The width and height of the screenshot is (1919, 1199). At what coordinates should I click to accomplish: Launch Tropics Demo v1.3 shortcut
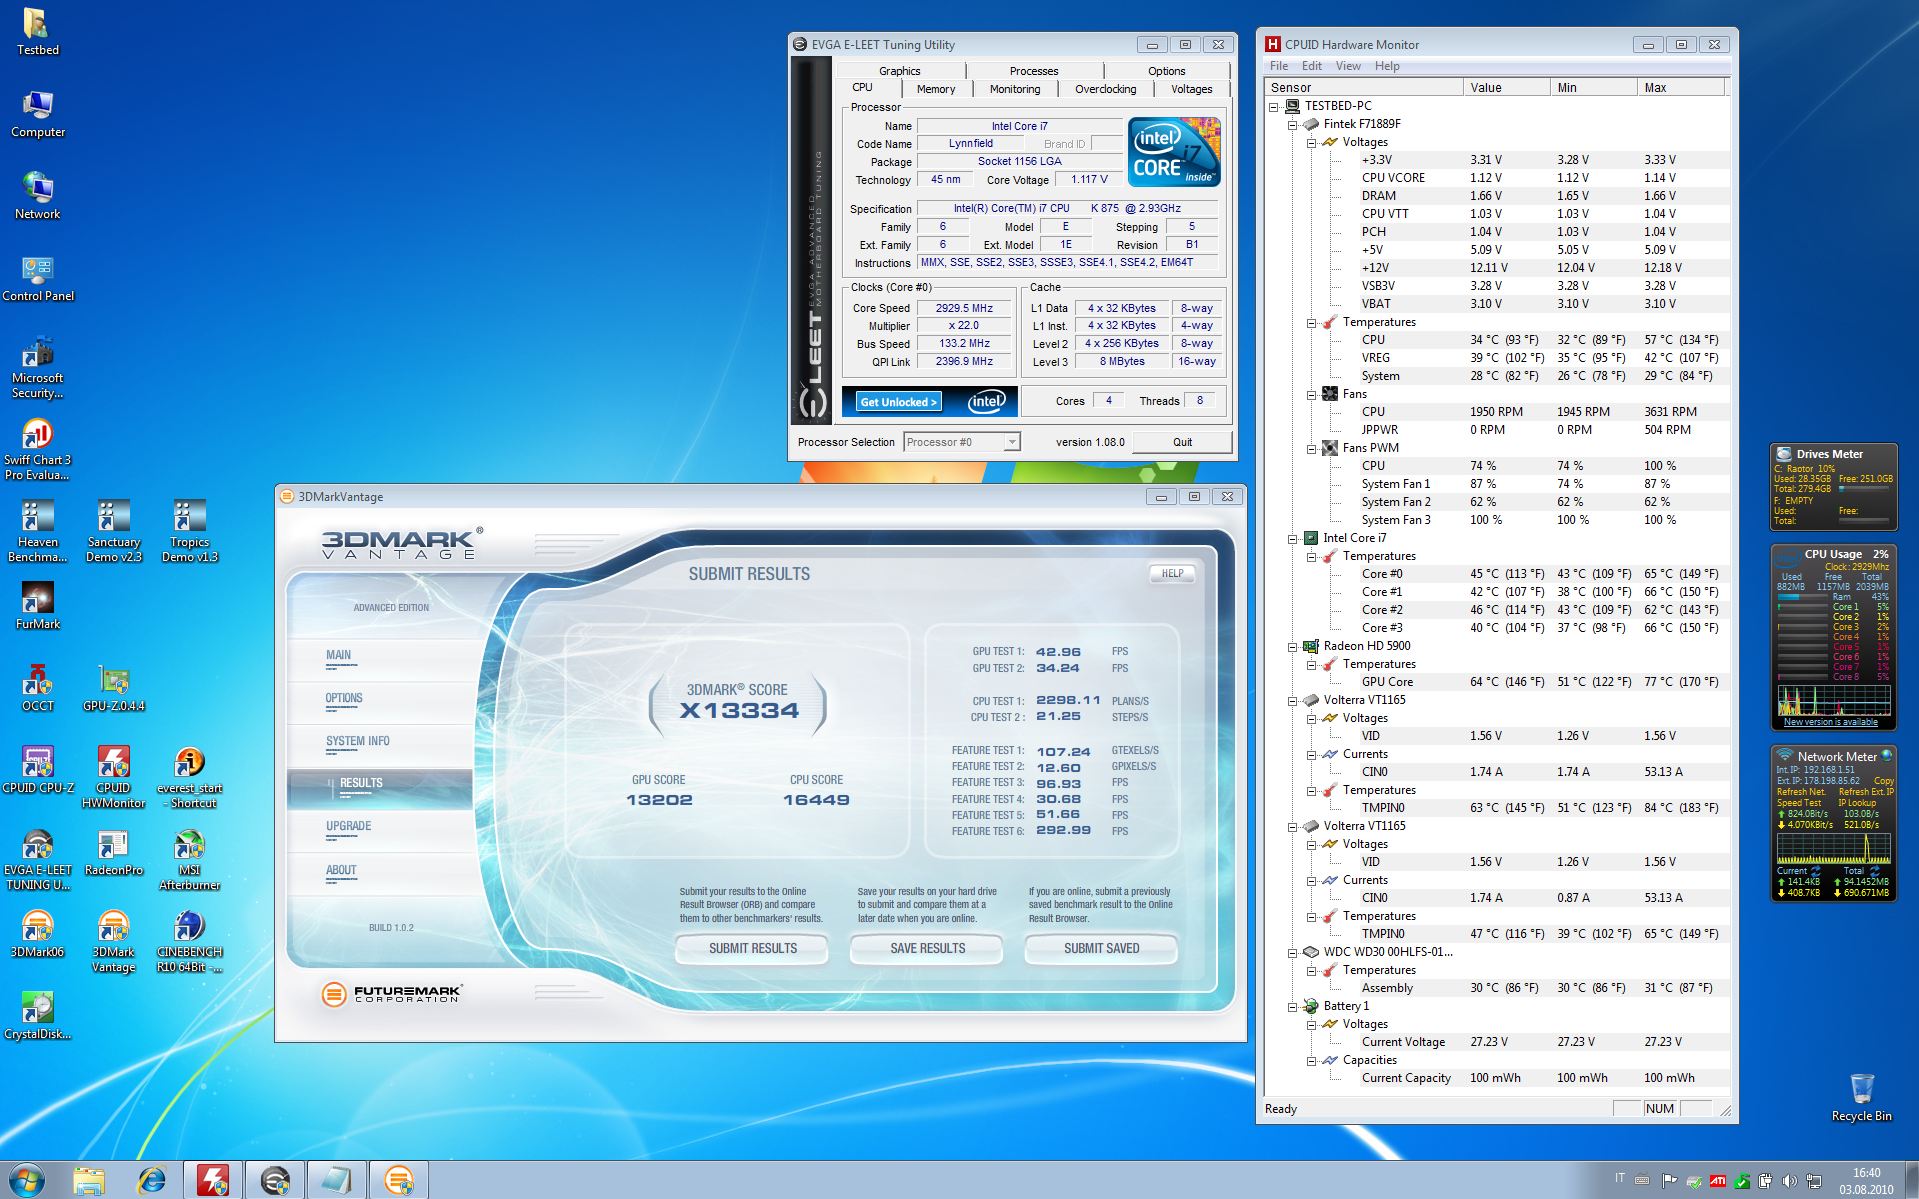[x=189, y=531]
